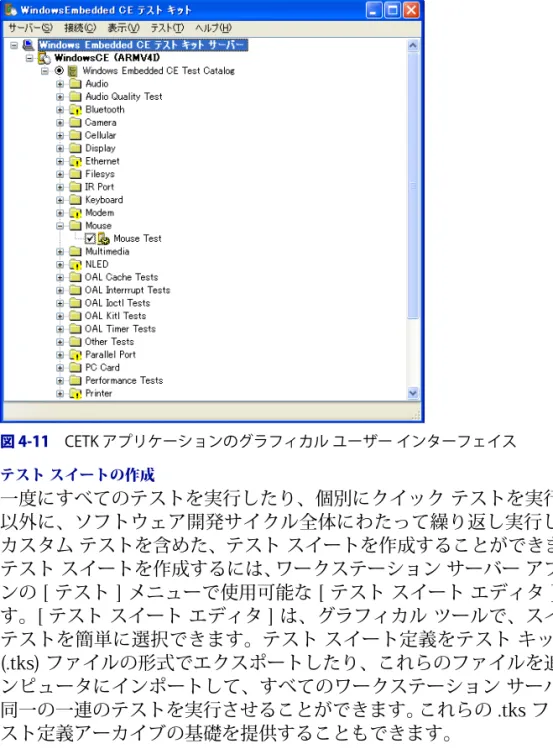This screenshot has height=749, width=553.
Task: Click the Performance Tests folder icon
Action: tap(75, 381)
